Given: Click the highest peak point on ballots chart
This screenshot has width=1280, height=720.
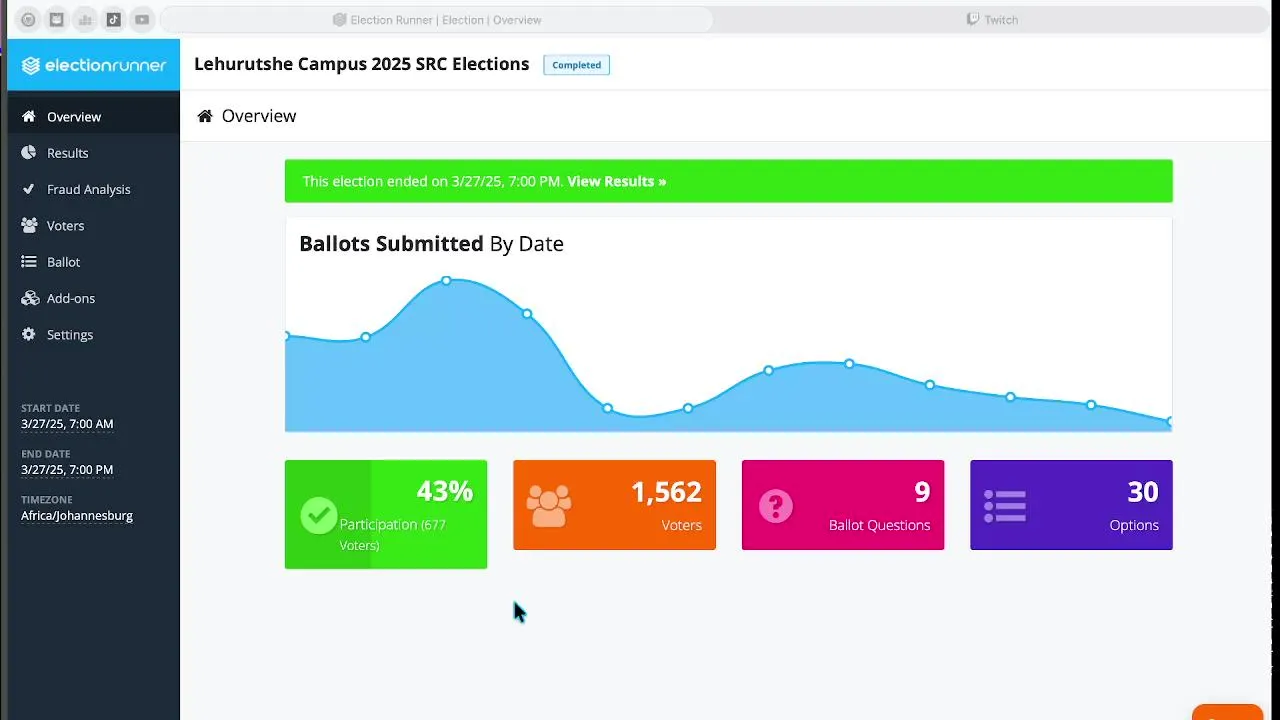Looking at the screenshot, I should (x=446, y=281).
